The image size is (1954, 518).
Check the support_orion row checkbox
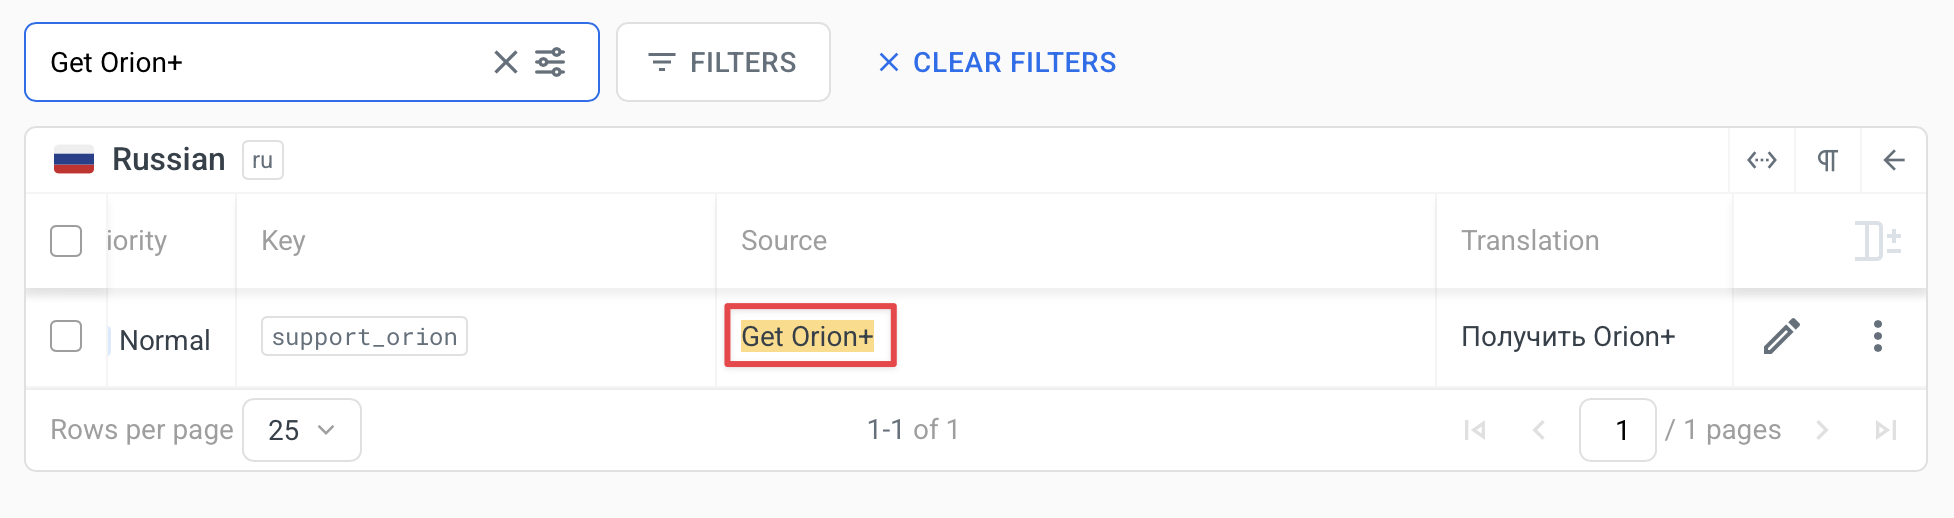(66, 337)
